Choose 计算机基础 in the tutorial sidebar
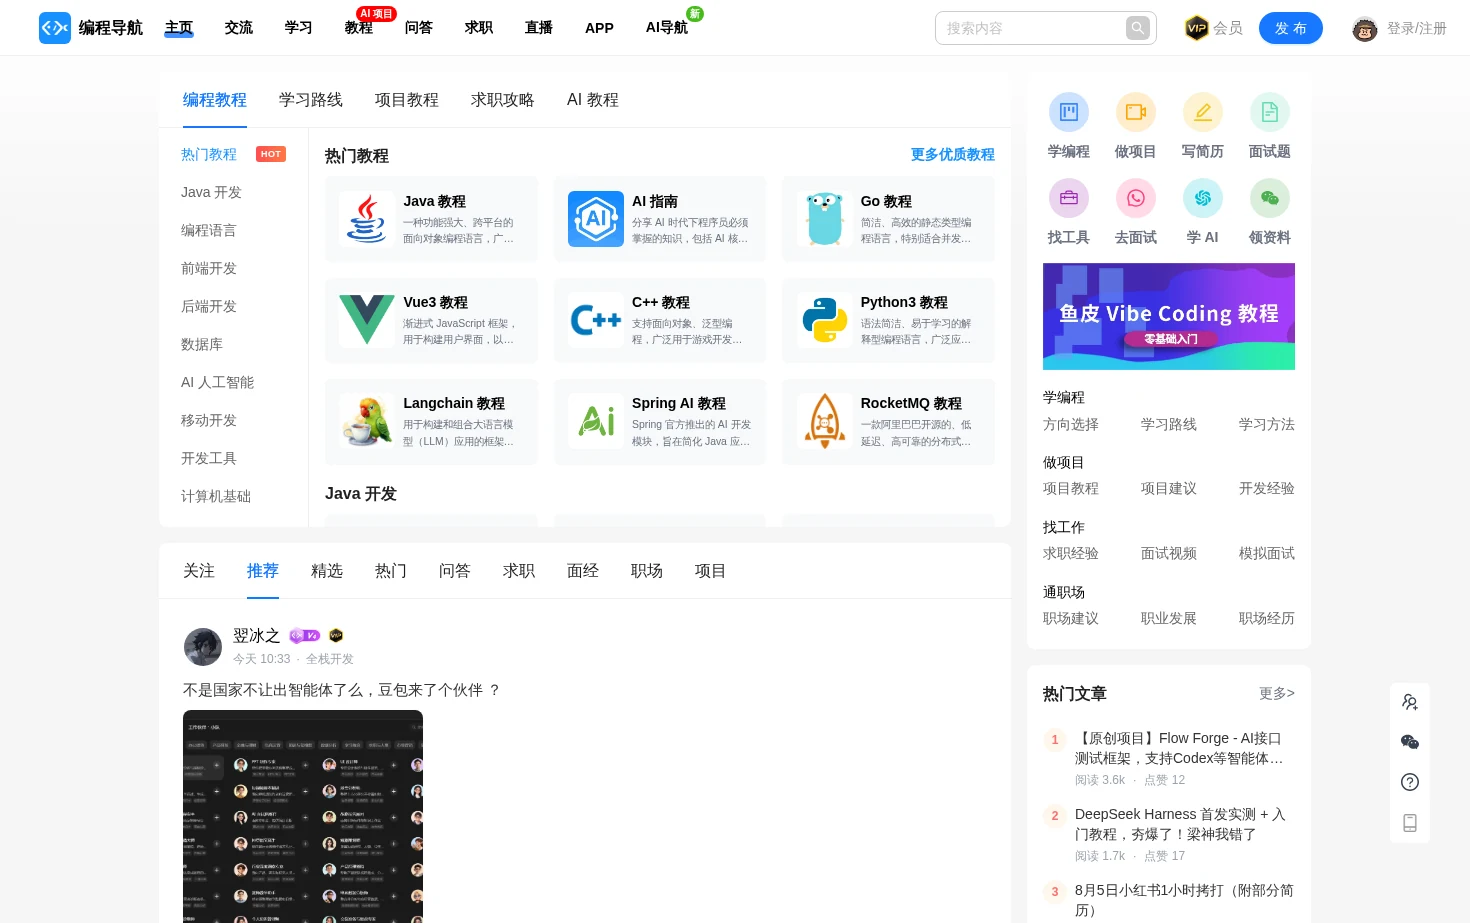Image resolution: width=1470 pixels, height=923 pixels. (x=216, y=496)
